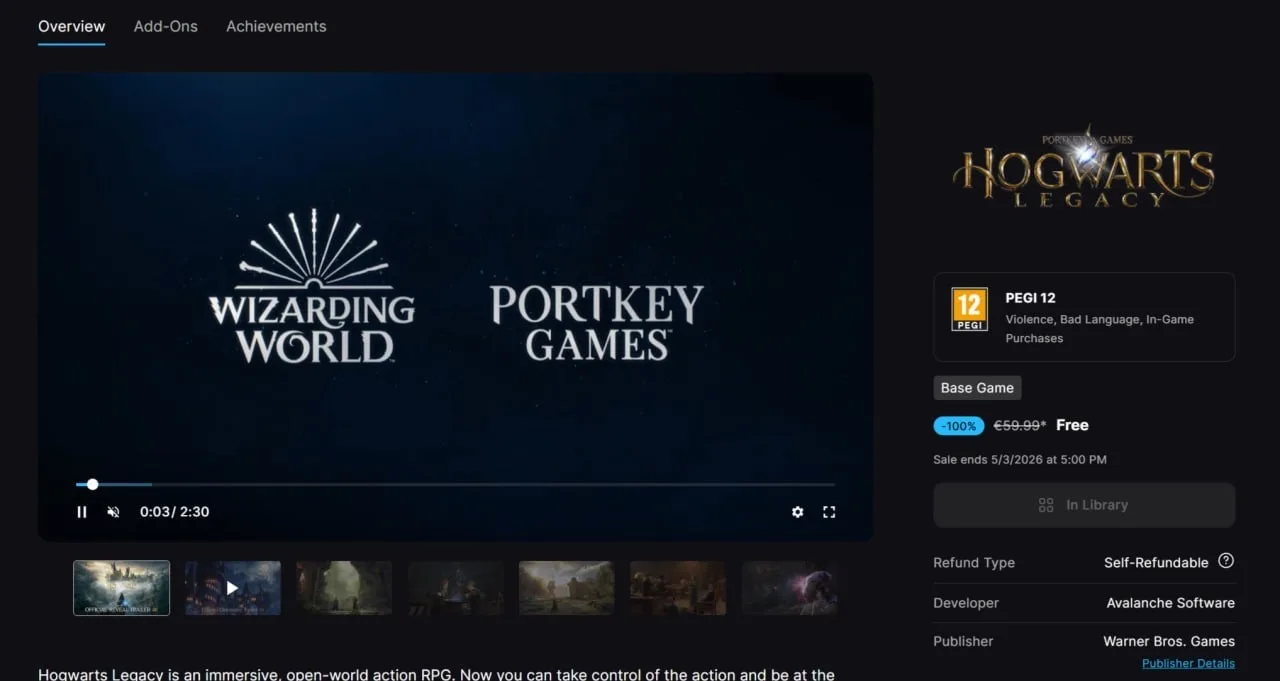The height and width of the screenshot is (681, 1280).
Task: Click the 0:03/2:30 timestamp
Action: pos(174,512)
